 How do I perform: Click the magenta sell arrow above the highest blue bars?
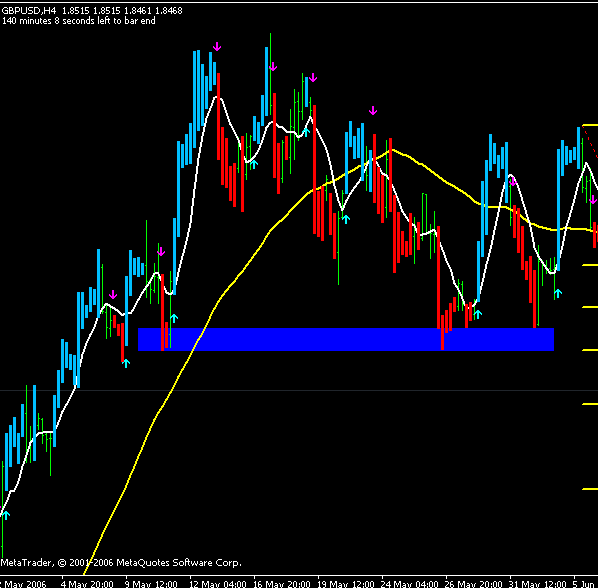click(217, 47)
